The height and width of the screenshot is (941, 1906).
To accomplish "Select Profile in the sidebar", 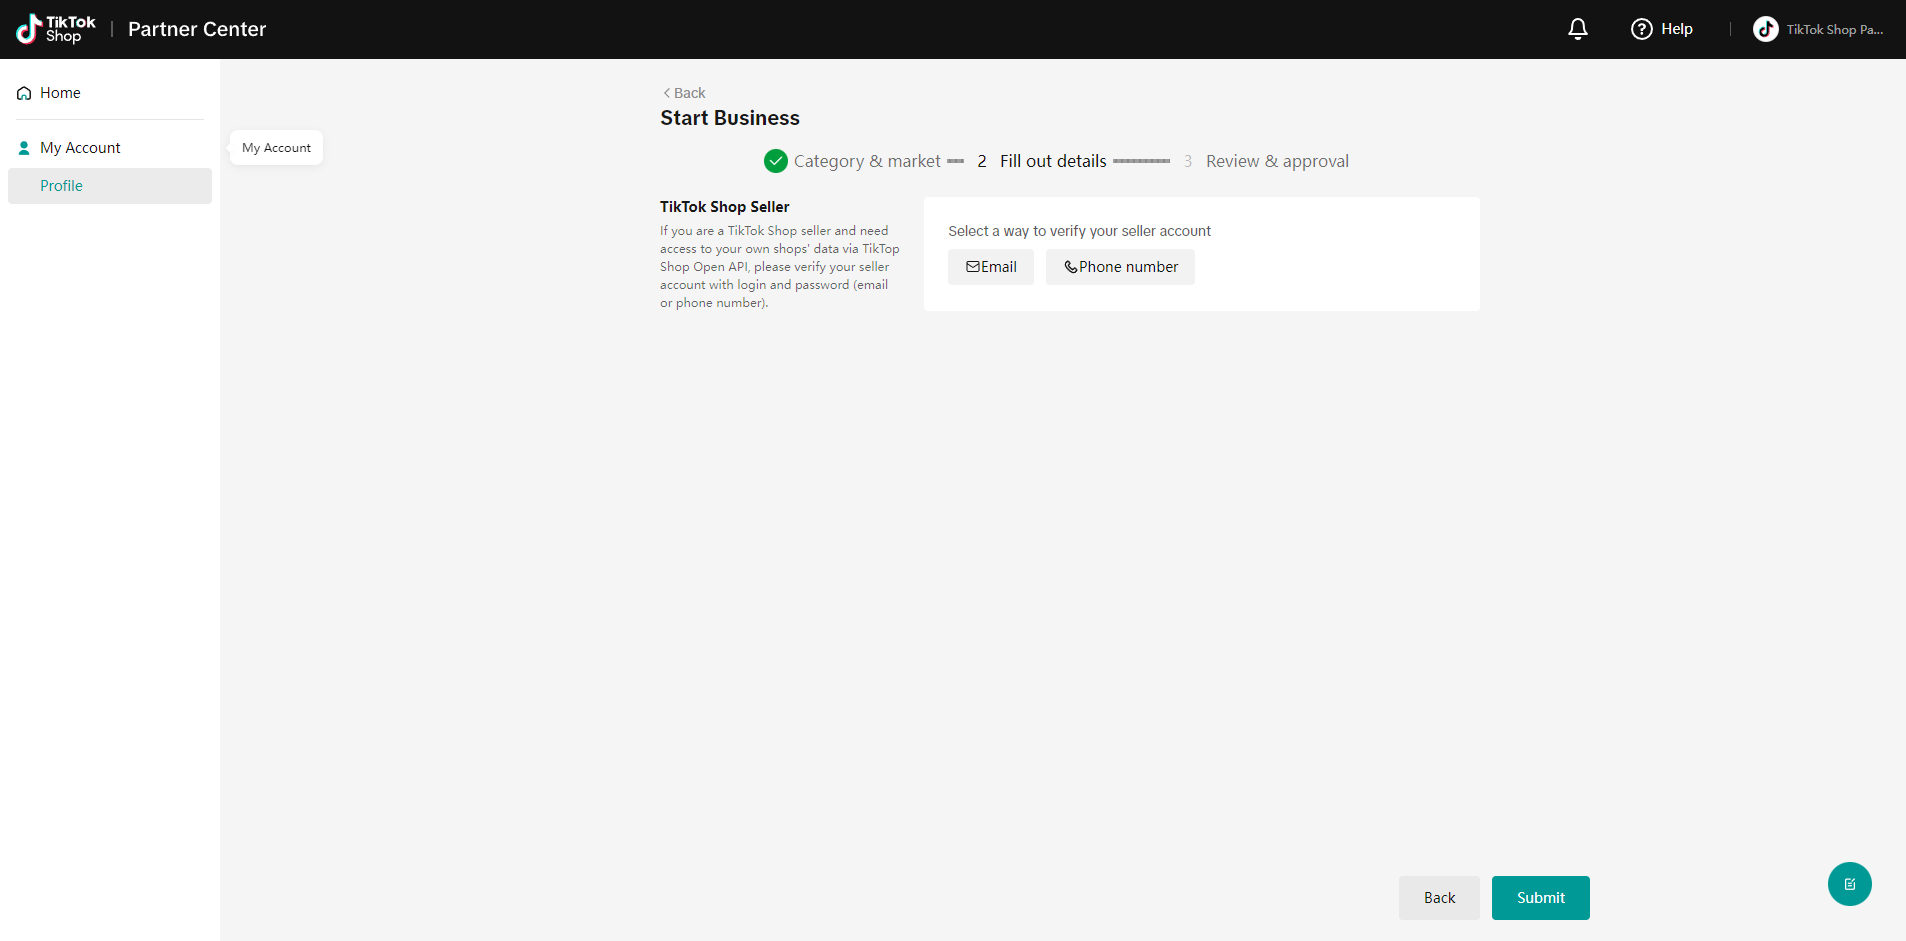I will coord(61,186).
